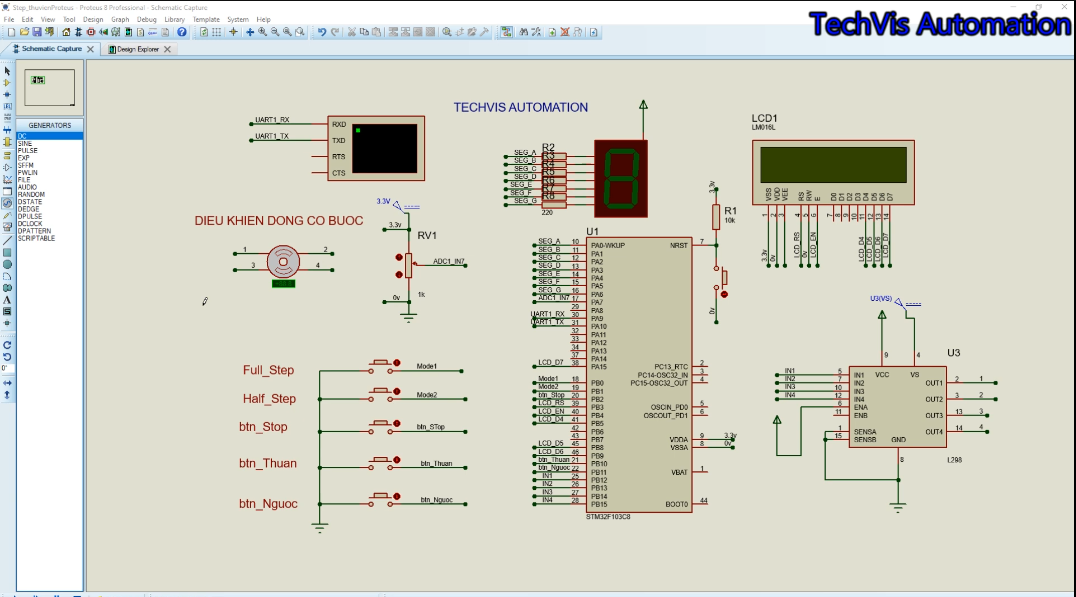Viewport: 1076px width, 597px height.
Task: Click the GENERATORS panel header
Action: pos(49,126)
